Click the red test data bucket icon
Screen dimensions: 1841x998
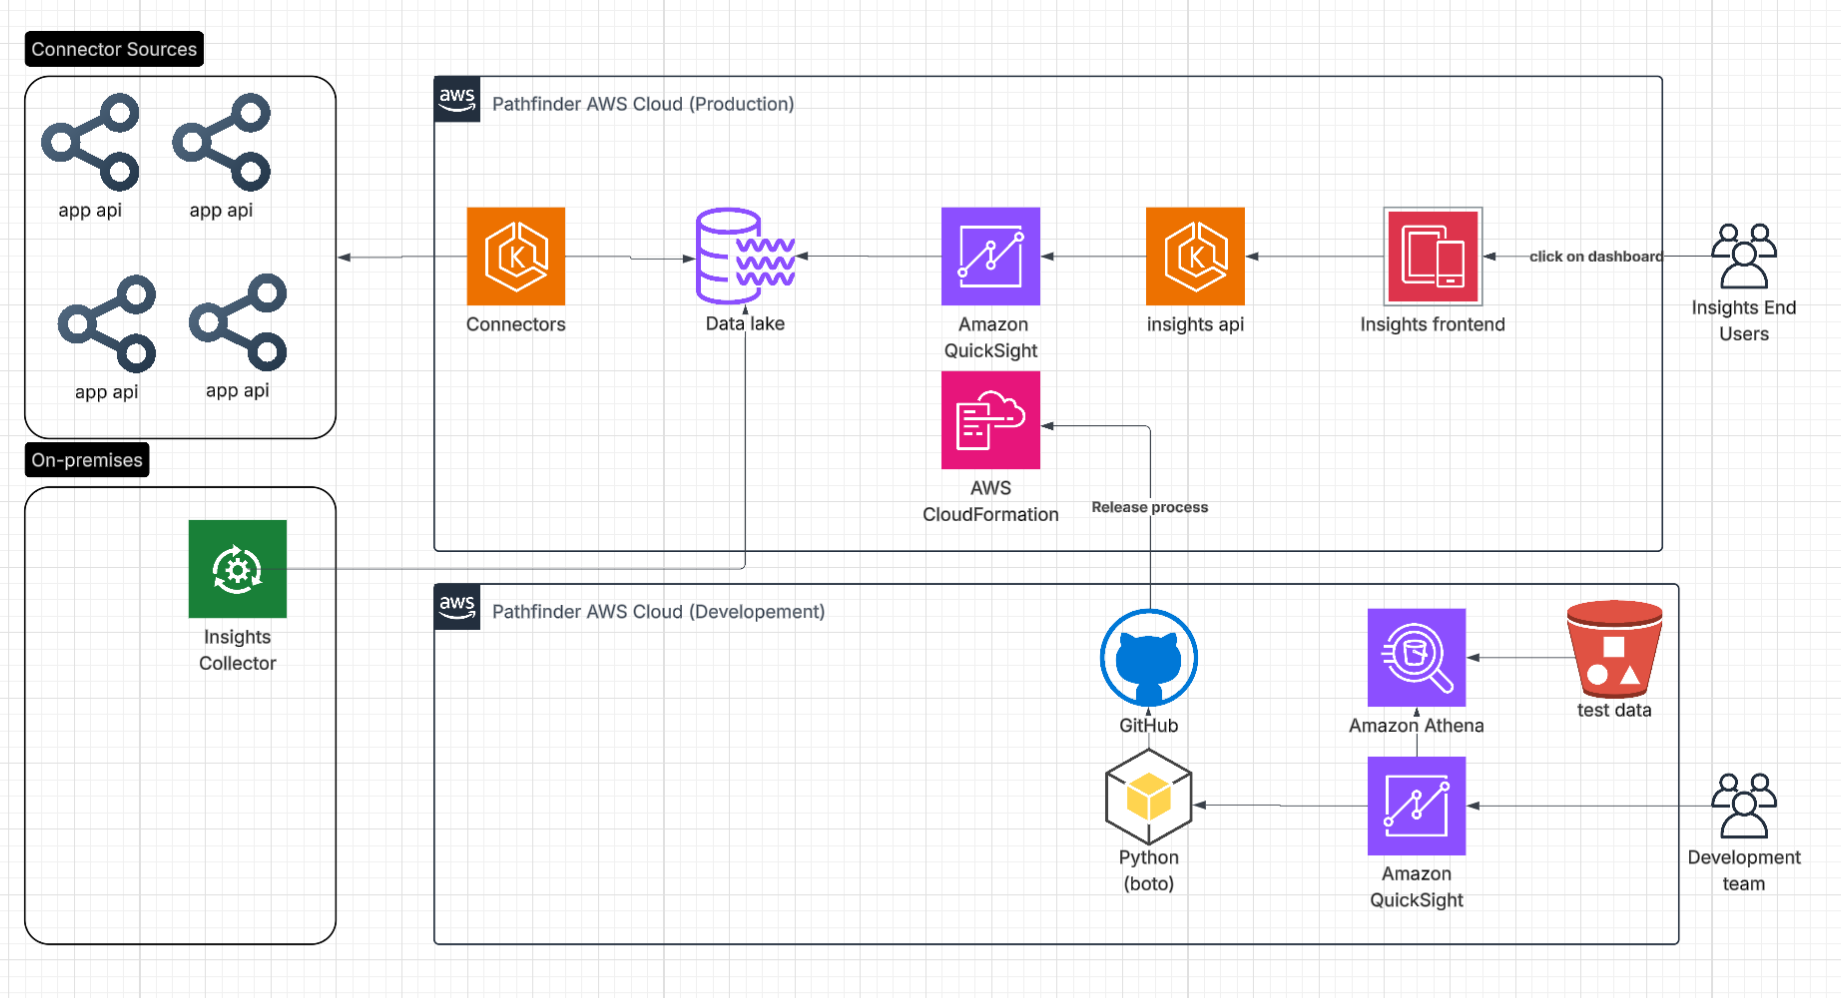coord(1615,649)
